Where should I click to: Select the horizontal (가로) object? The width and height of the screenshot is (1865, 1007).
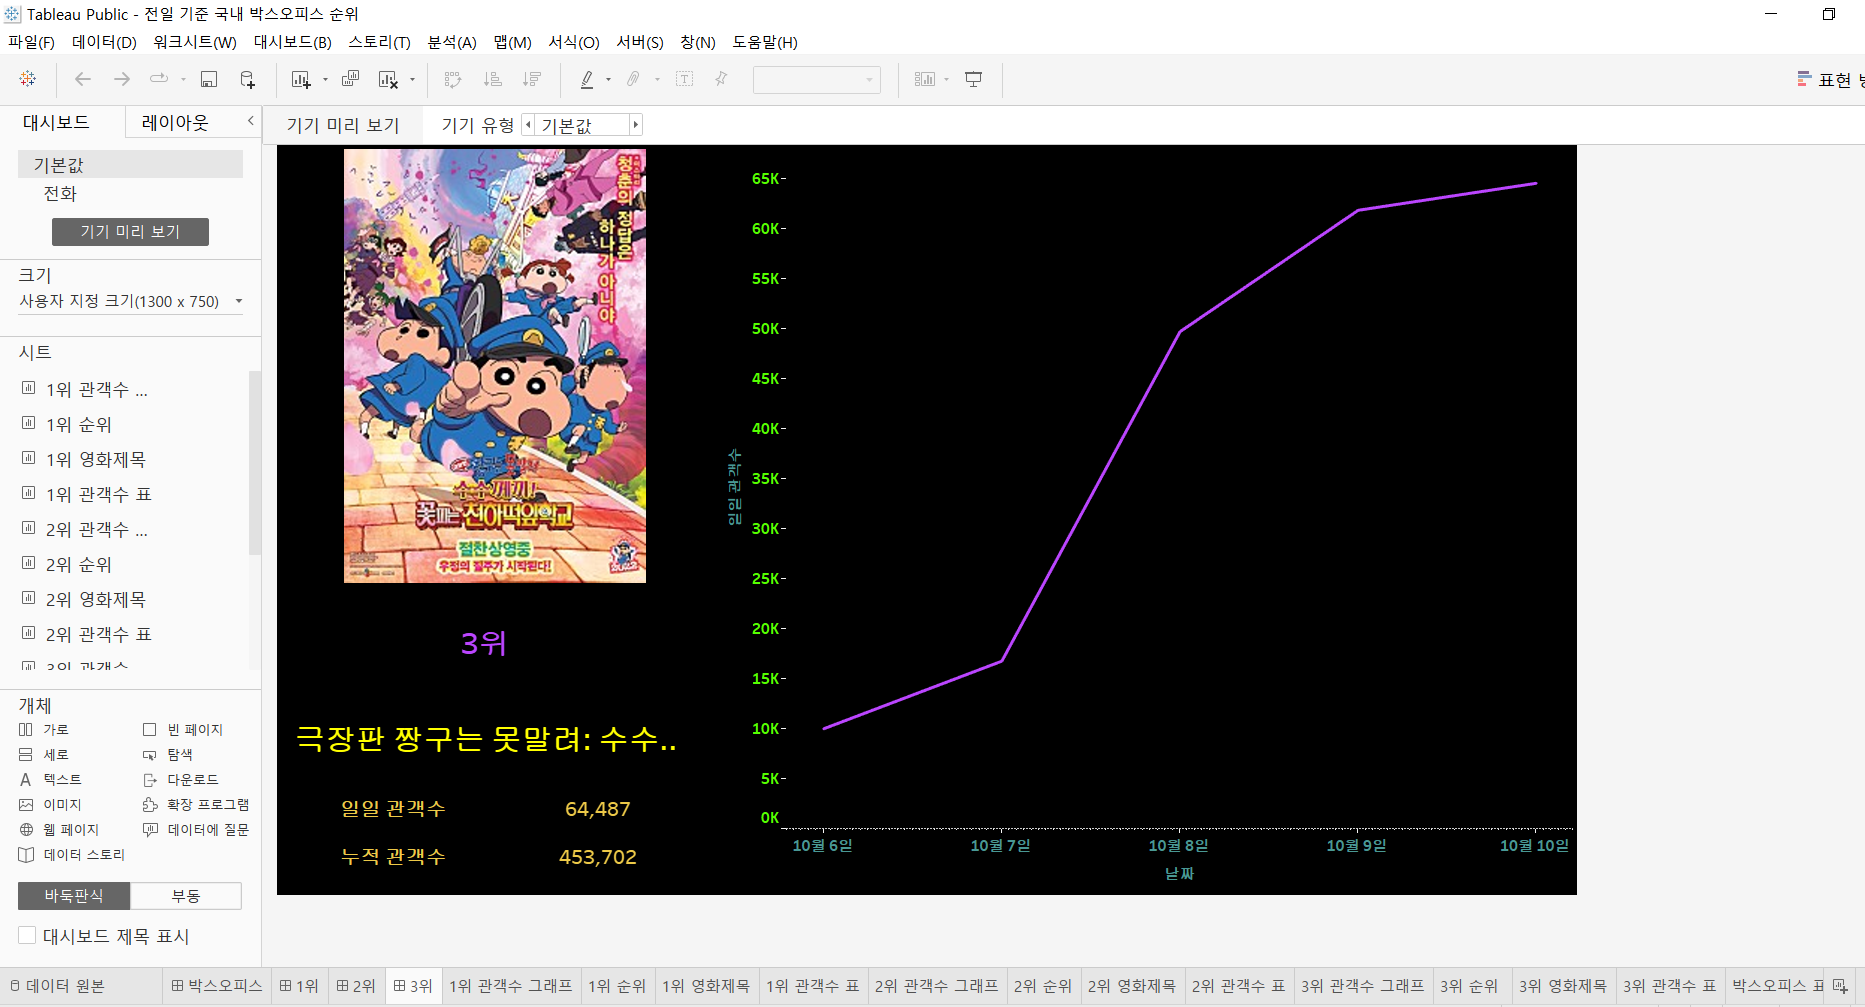[x=44, y=730]
